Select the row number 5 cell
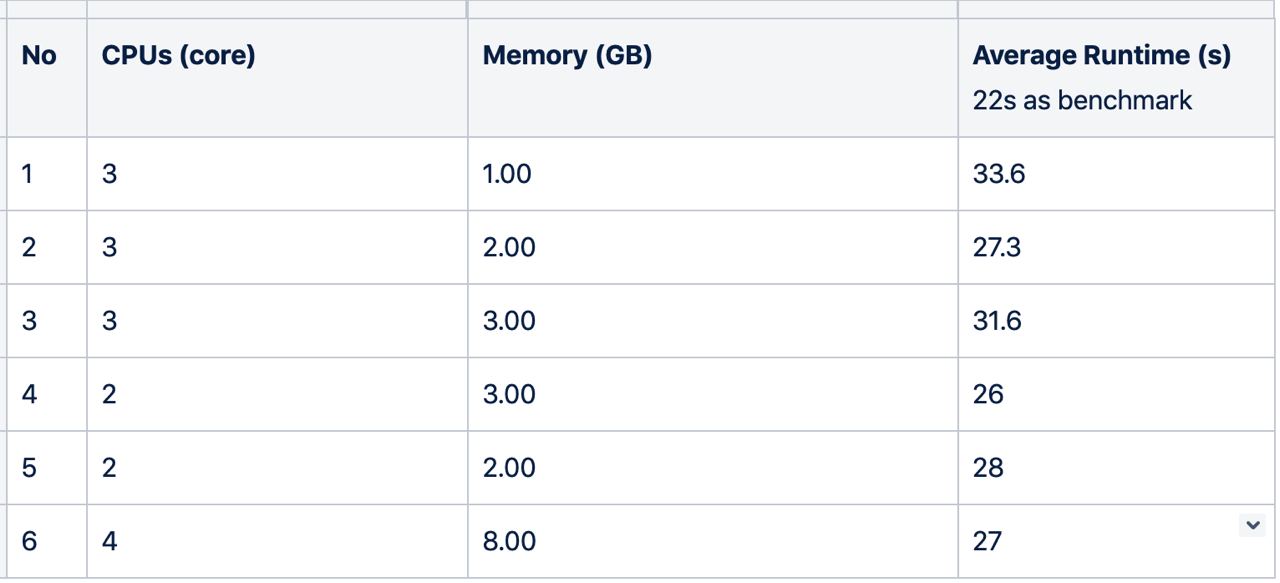Screen dimensions: 1280x583 point(47,468)
